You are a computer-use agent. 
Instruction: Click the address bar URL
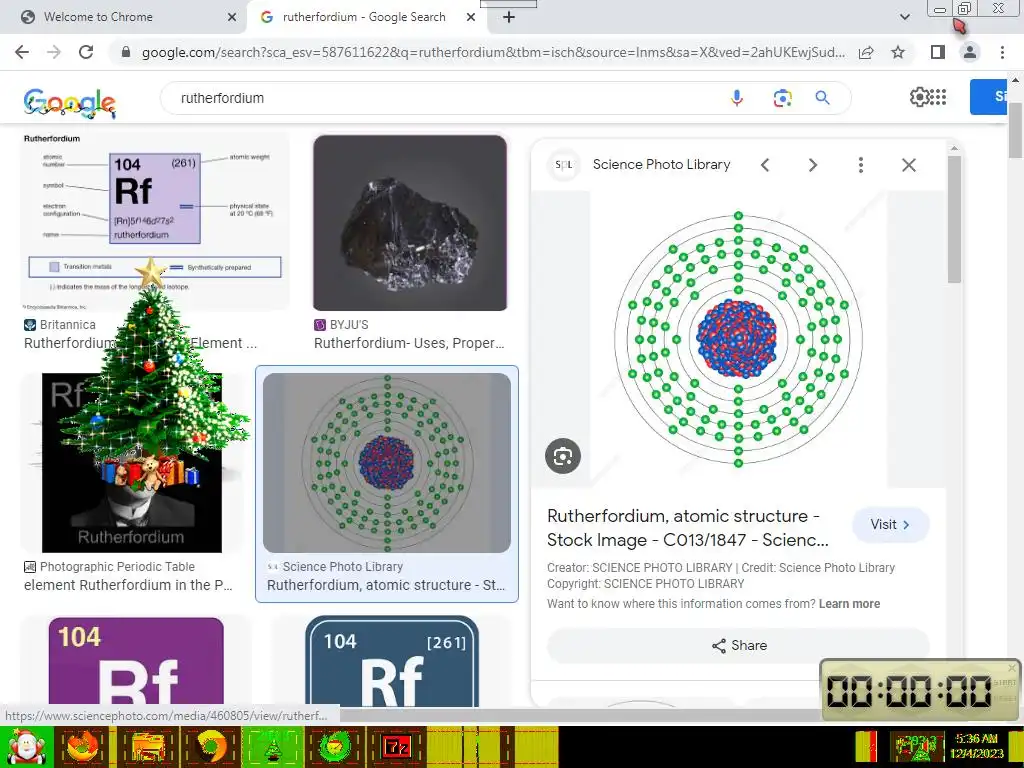pos(493,52)
